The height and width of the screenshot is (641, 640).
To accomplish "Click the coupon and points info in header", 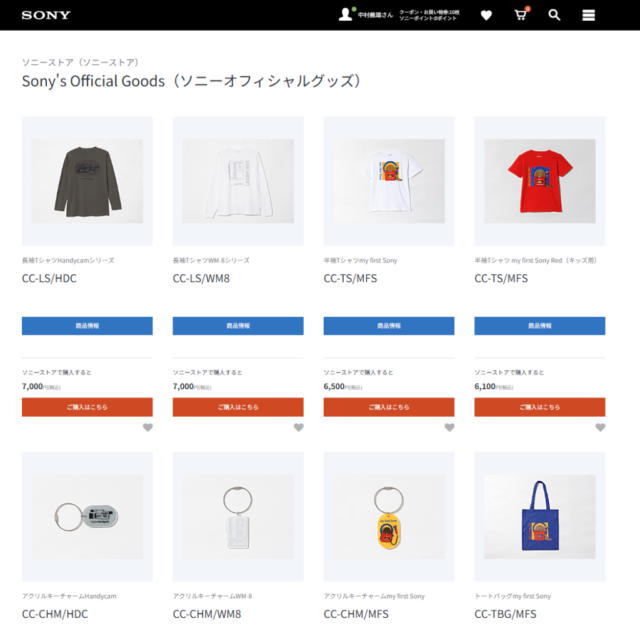I will [429, 15].
